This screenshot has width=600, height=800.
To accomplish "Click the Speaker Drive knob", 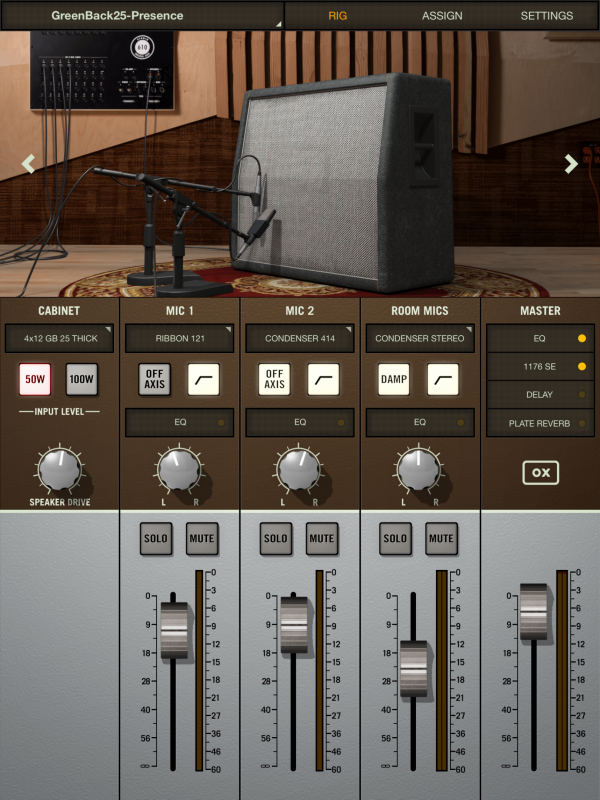I will (60, 468).
